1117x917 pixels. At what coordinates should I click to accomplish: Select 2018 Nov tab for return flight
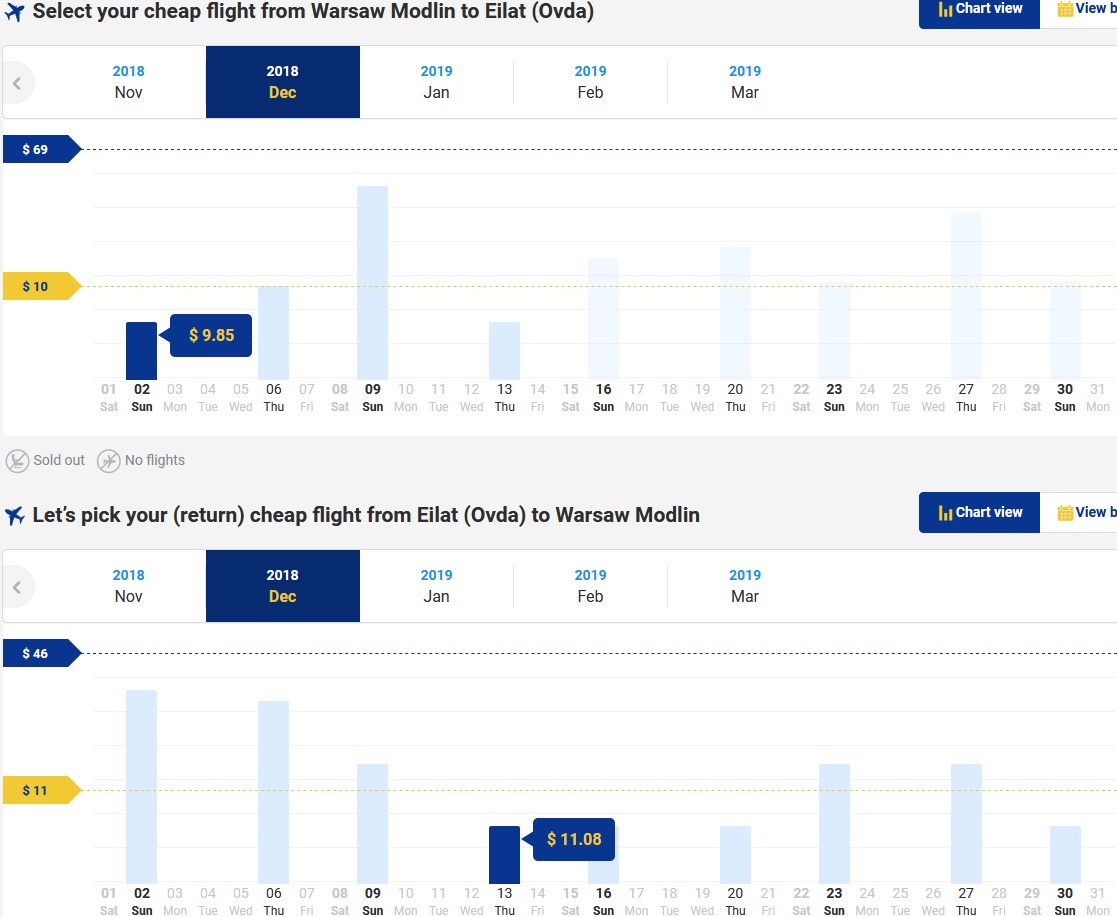point(128,586)
